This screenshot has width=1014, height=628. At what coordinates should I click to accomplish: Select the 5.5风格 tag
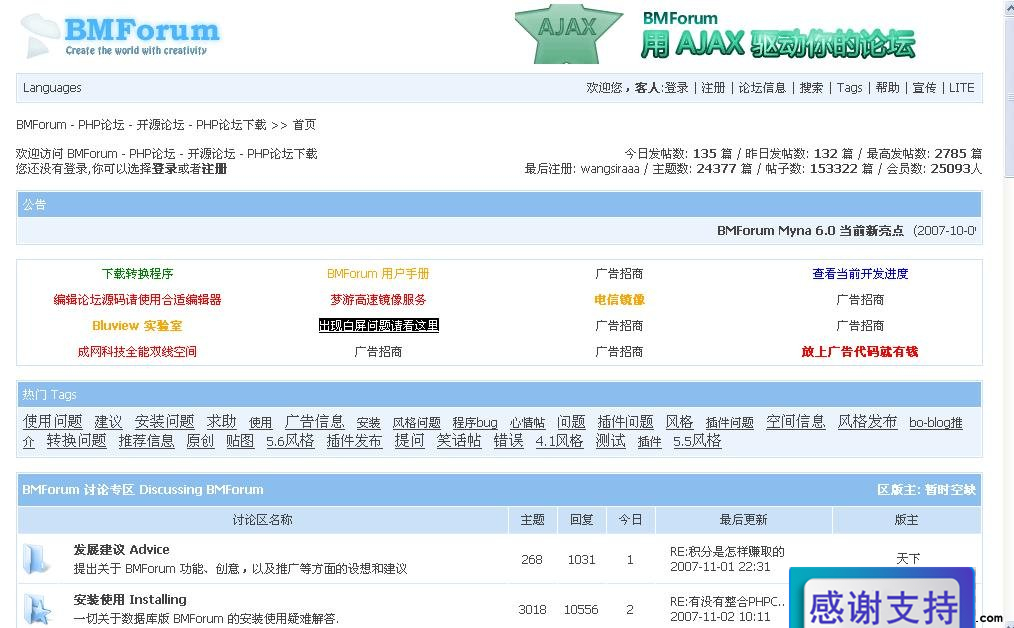click(697, 442)
